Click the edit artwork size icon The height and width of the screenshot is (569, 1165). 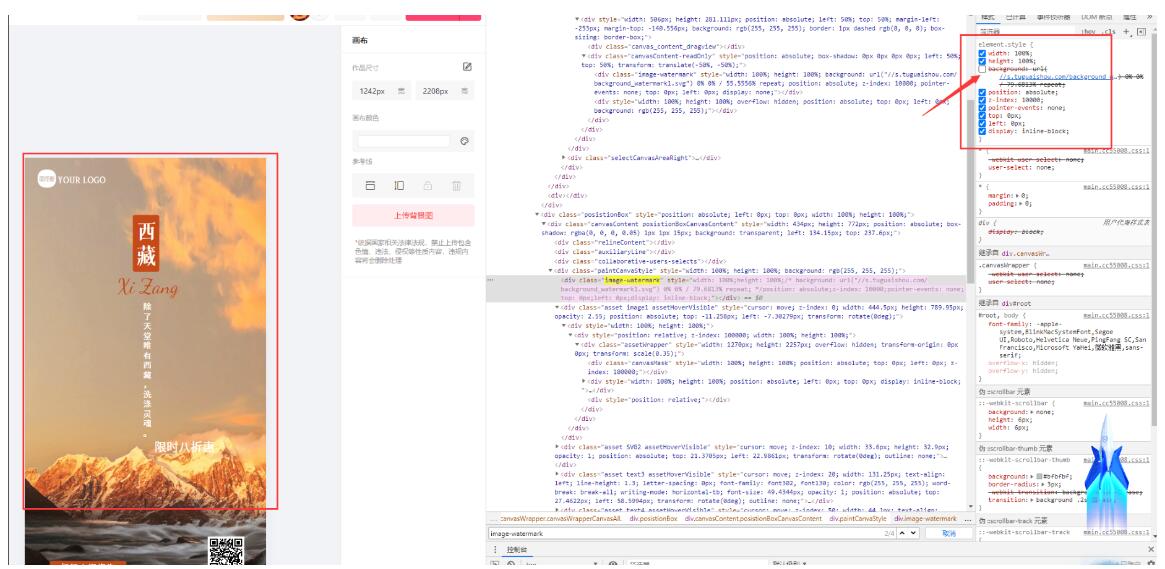[466, 66]
